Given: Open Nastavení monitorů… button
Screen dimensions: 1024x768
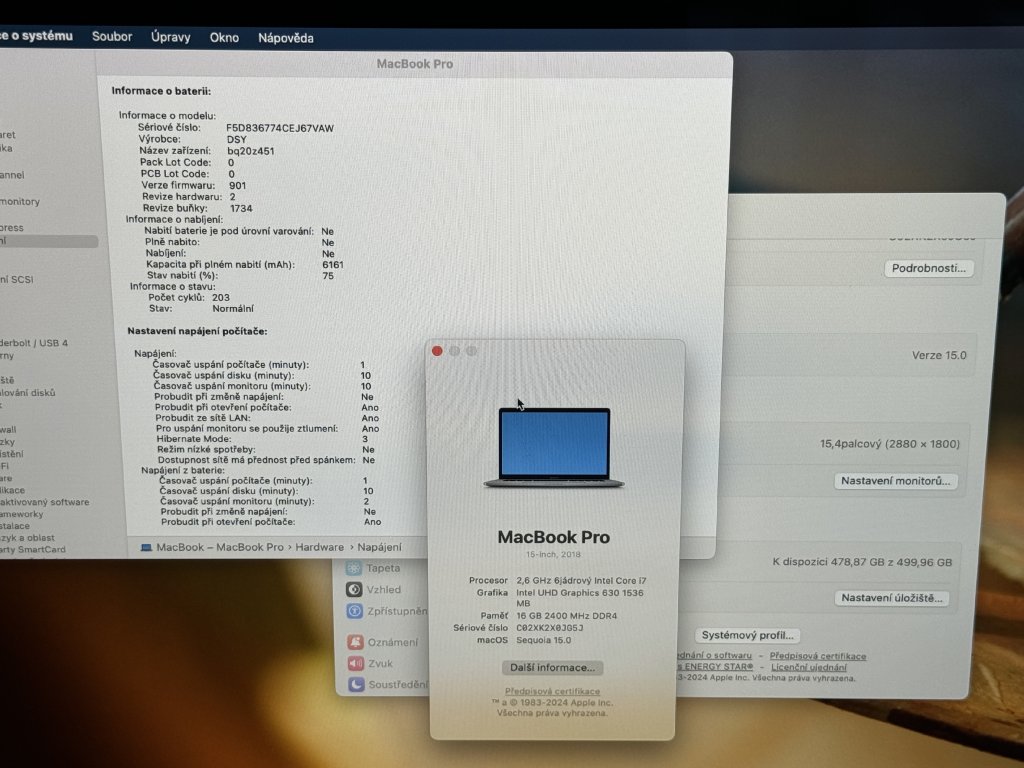Looking at the screenshot, I should pyautogui.click(x=895, y=481).
